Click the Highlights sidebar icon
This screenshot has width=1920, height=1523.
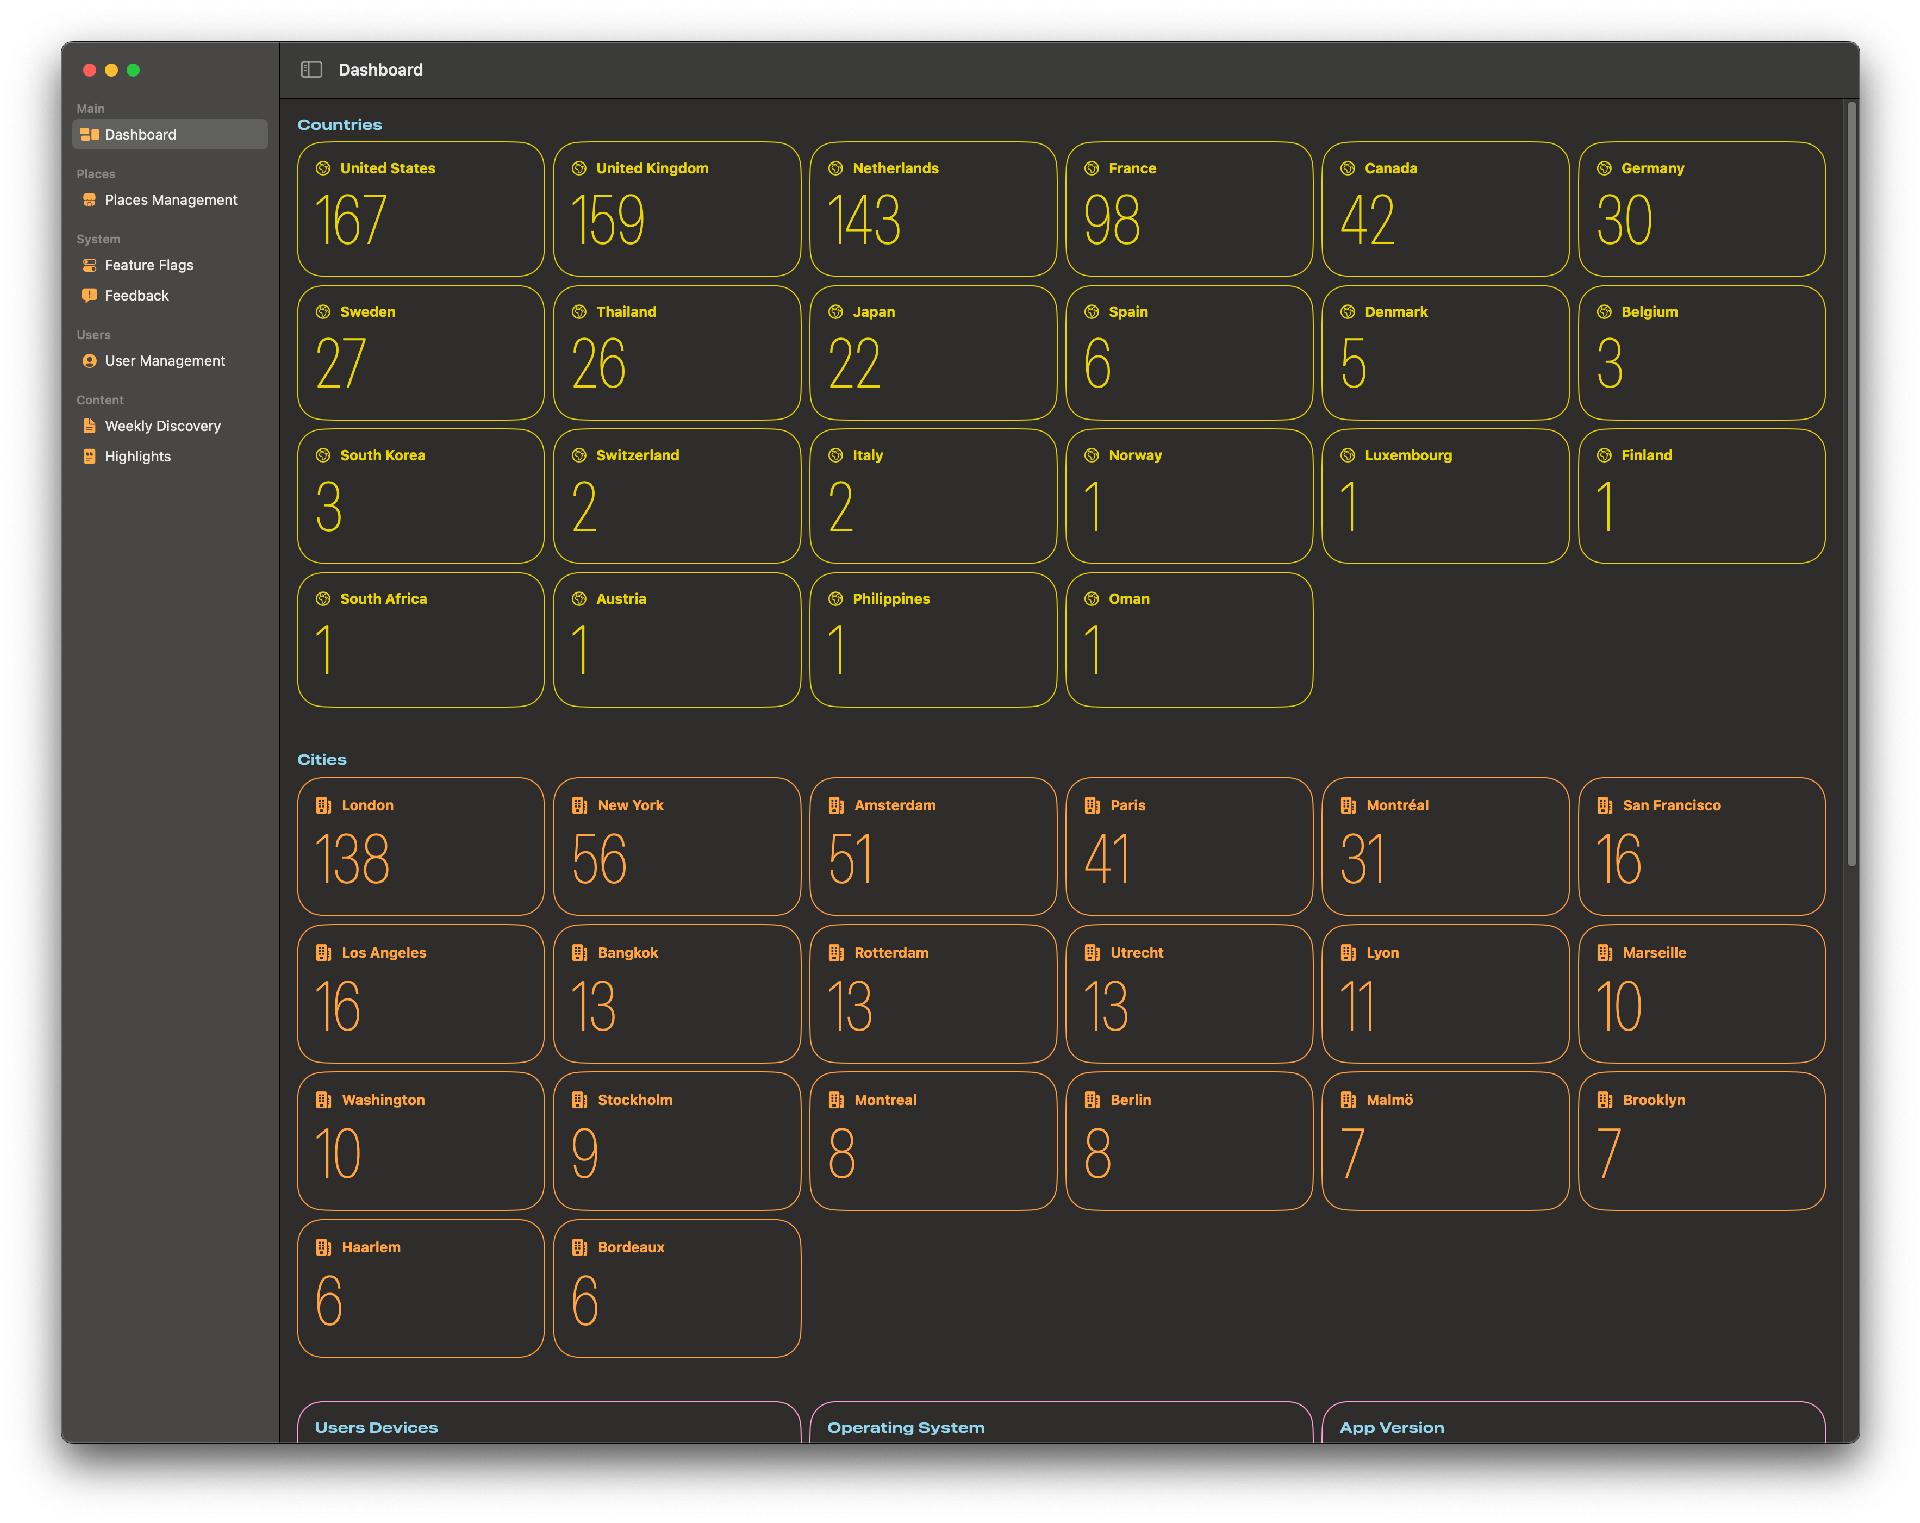(89, 456)
